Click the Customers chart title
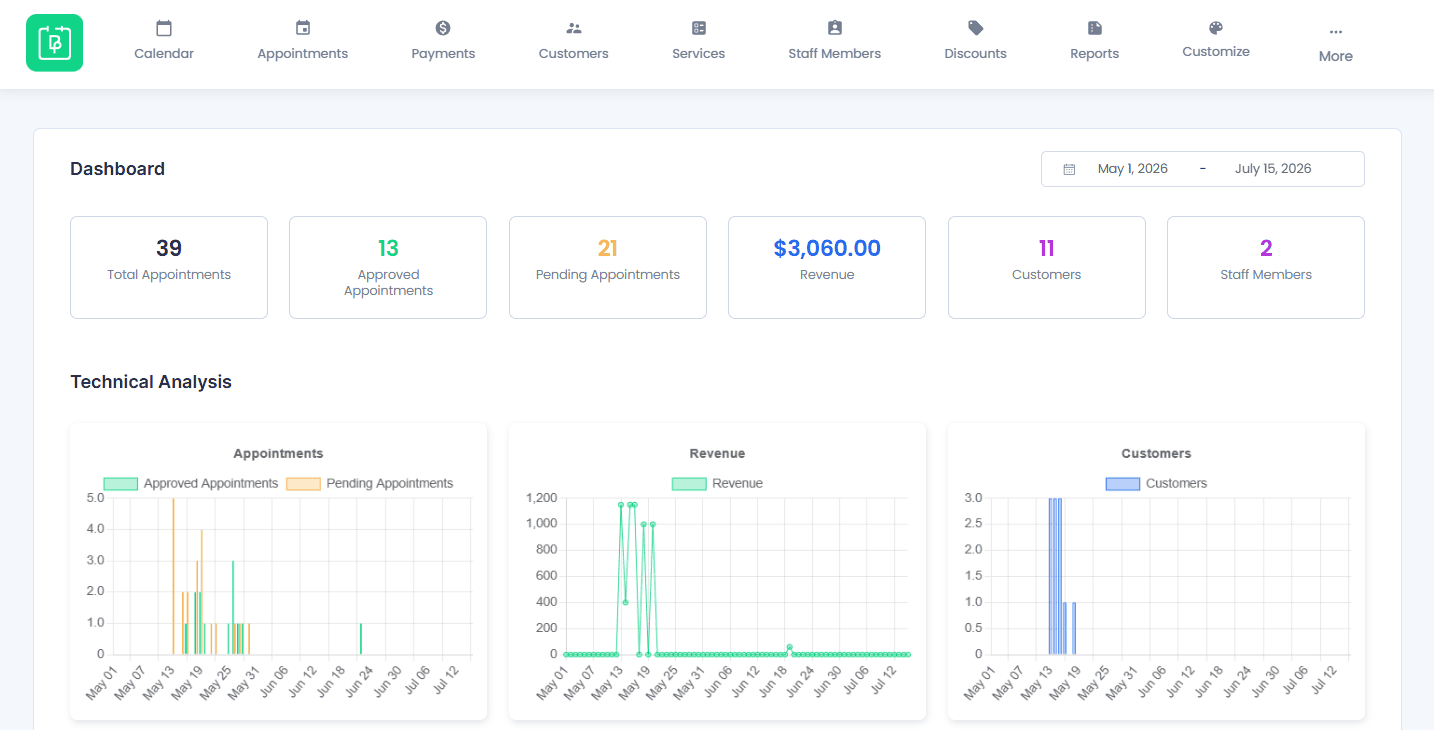Viewport: 1434px width, 730px height. [x=1156, y=454]
